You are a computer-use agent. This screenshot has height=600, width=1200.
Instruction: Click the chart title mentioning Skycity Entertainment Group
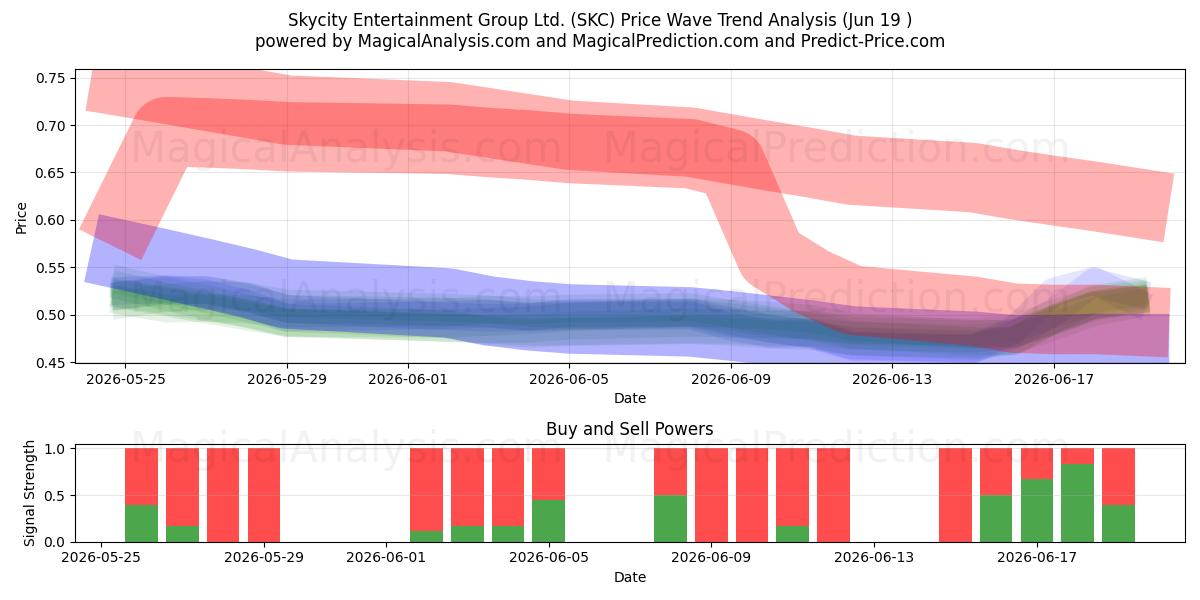click(x=600, y=20)
